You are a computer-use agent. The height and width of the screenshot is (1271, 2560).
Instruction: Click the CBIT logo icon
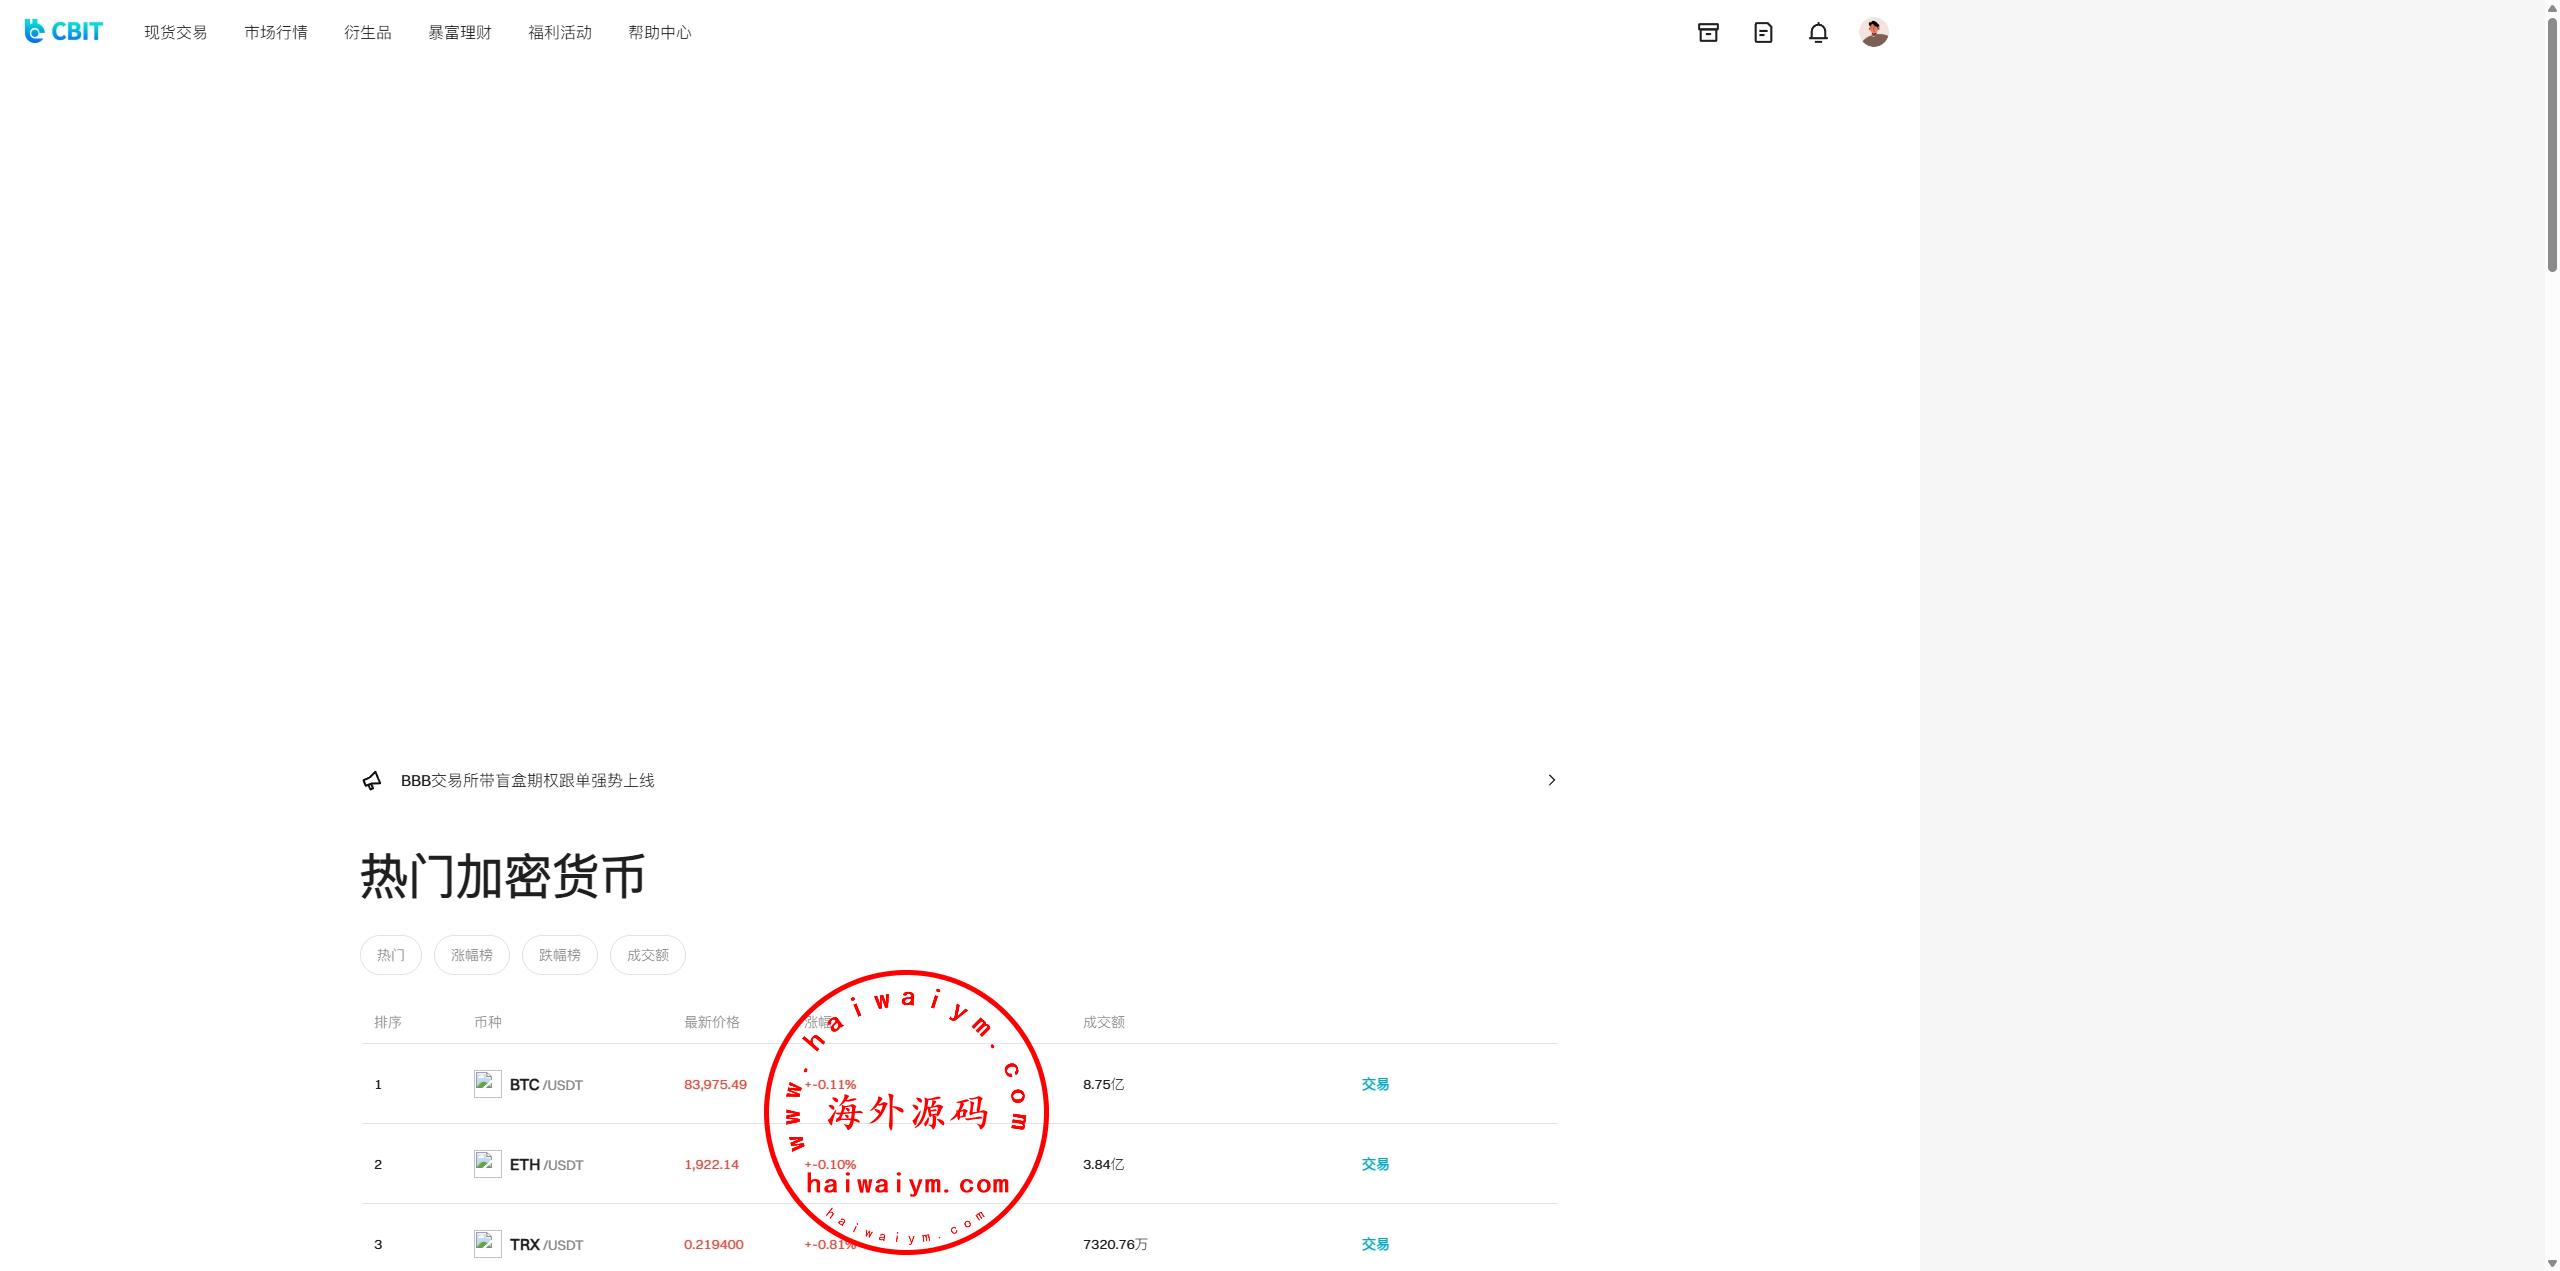35,32
